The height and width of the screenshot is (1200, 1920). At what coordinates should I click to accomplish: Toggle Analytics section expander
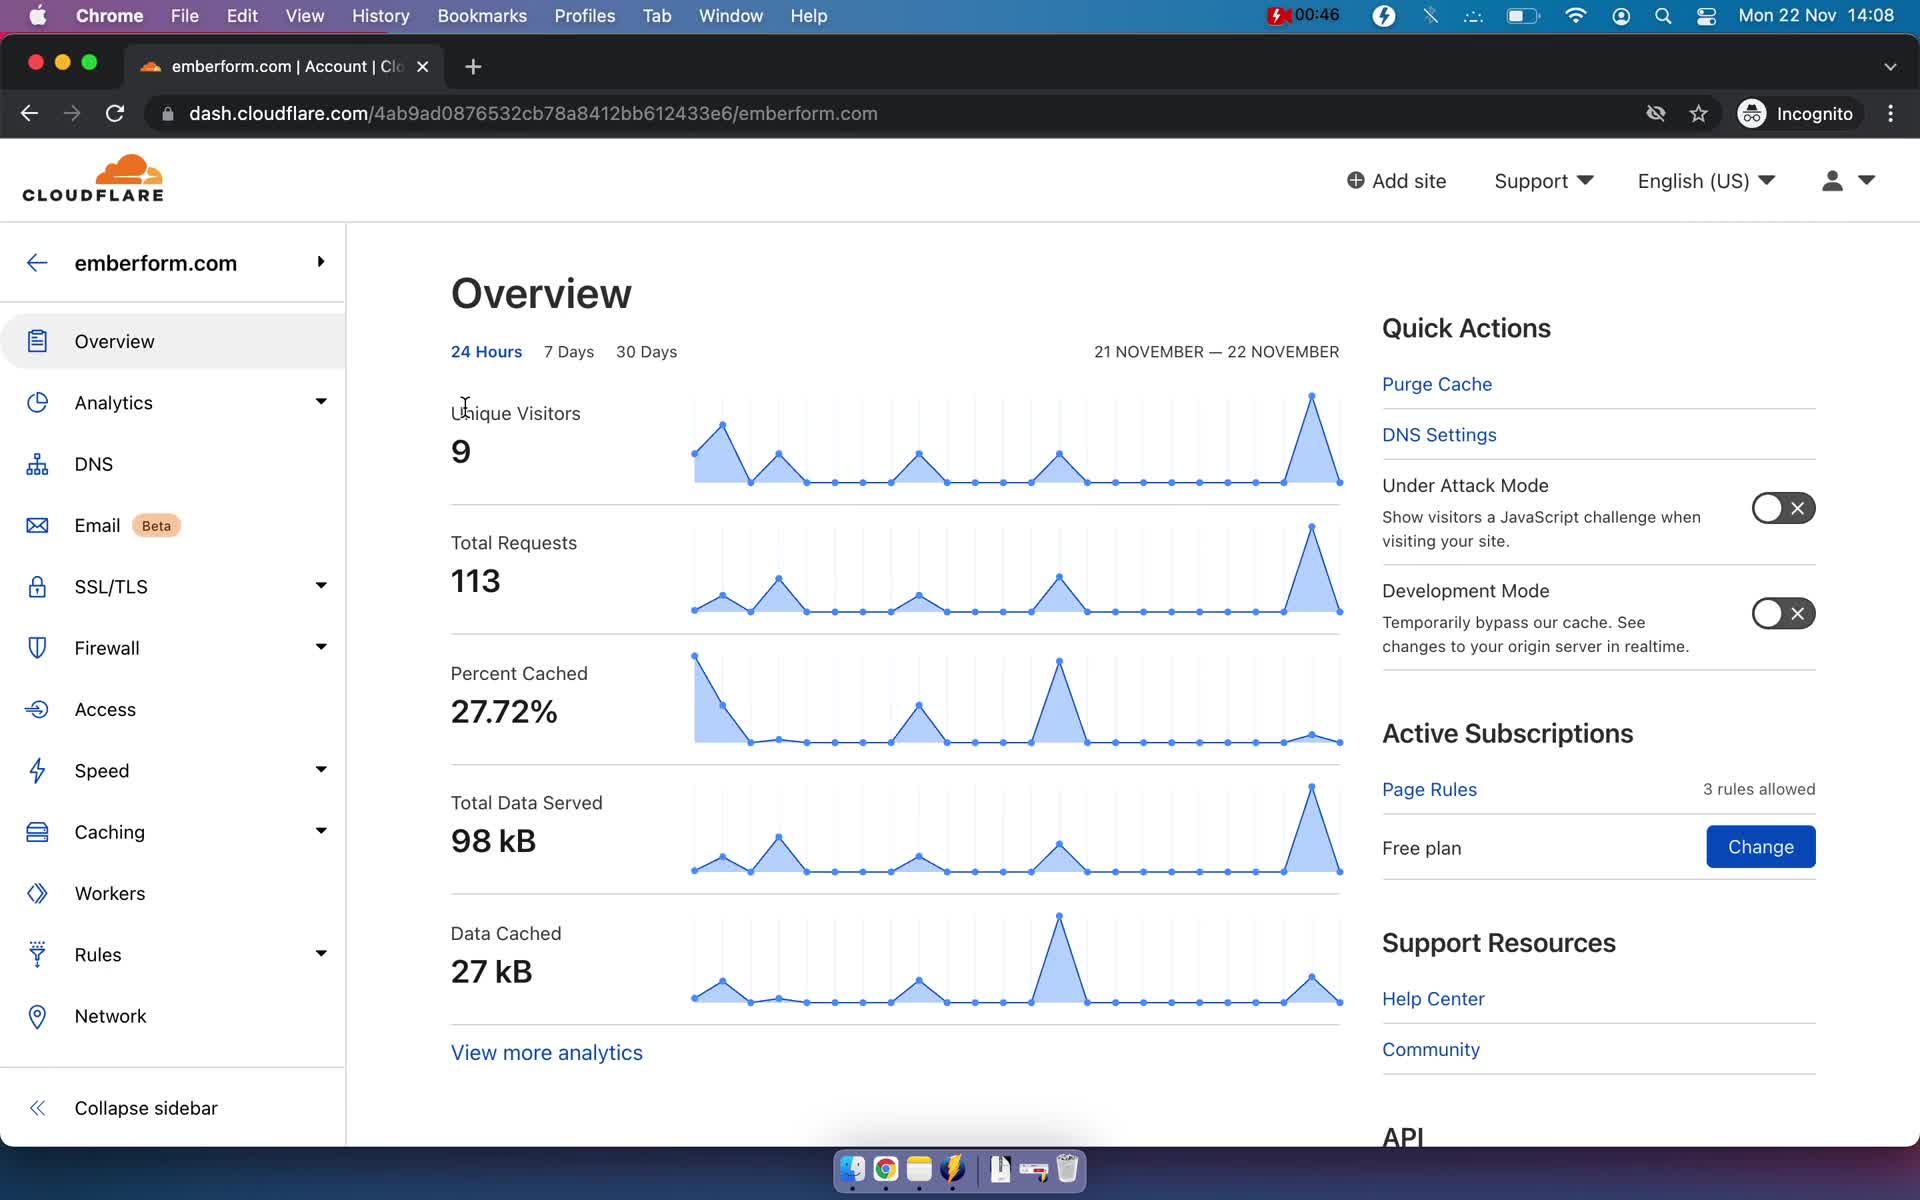point(318,401)
